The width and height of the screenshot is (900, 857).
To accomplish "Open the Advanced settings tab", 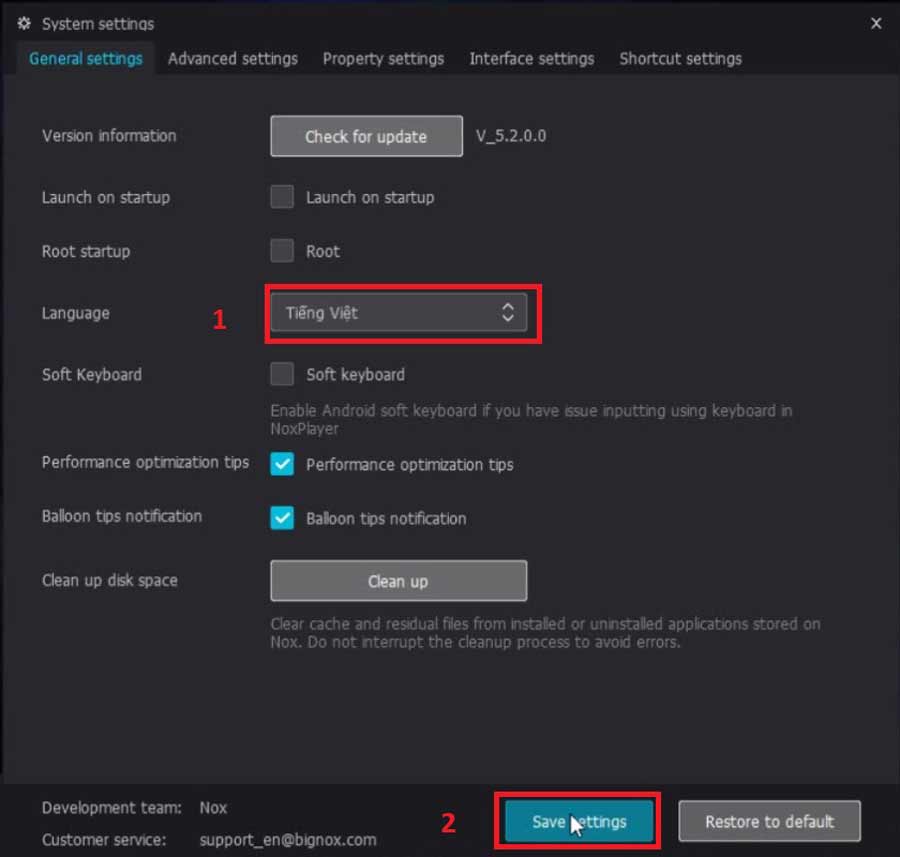I will [232, 59].
